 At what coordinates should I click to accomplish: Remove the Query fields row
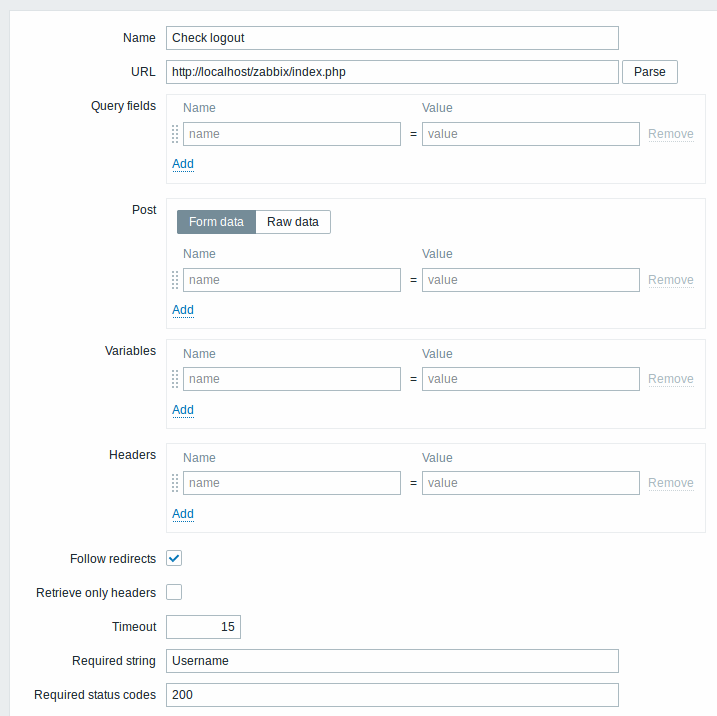click(x=671, y=134)
